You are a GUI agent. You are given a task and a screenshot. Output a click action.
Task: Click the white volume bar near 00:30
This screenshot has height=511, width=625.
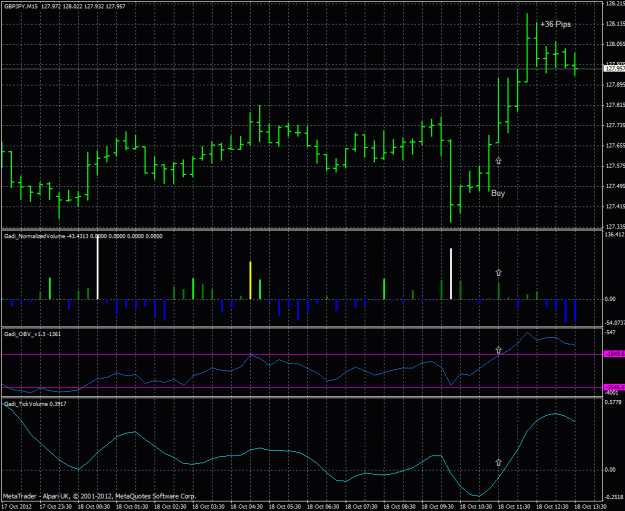98,267
